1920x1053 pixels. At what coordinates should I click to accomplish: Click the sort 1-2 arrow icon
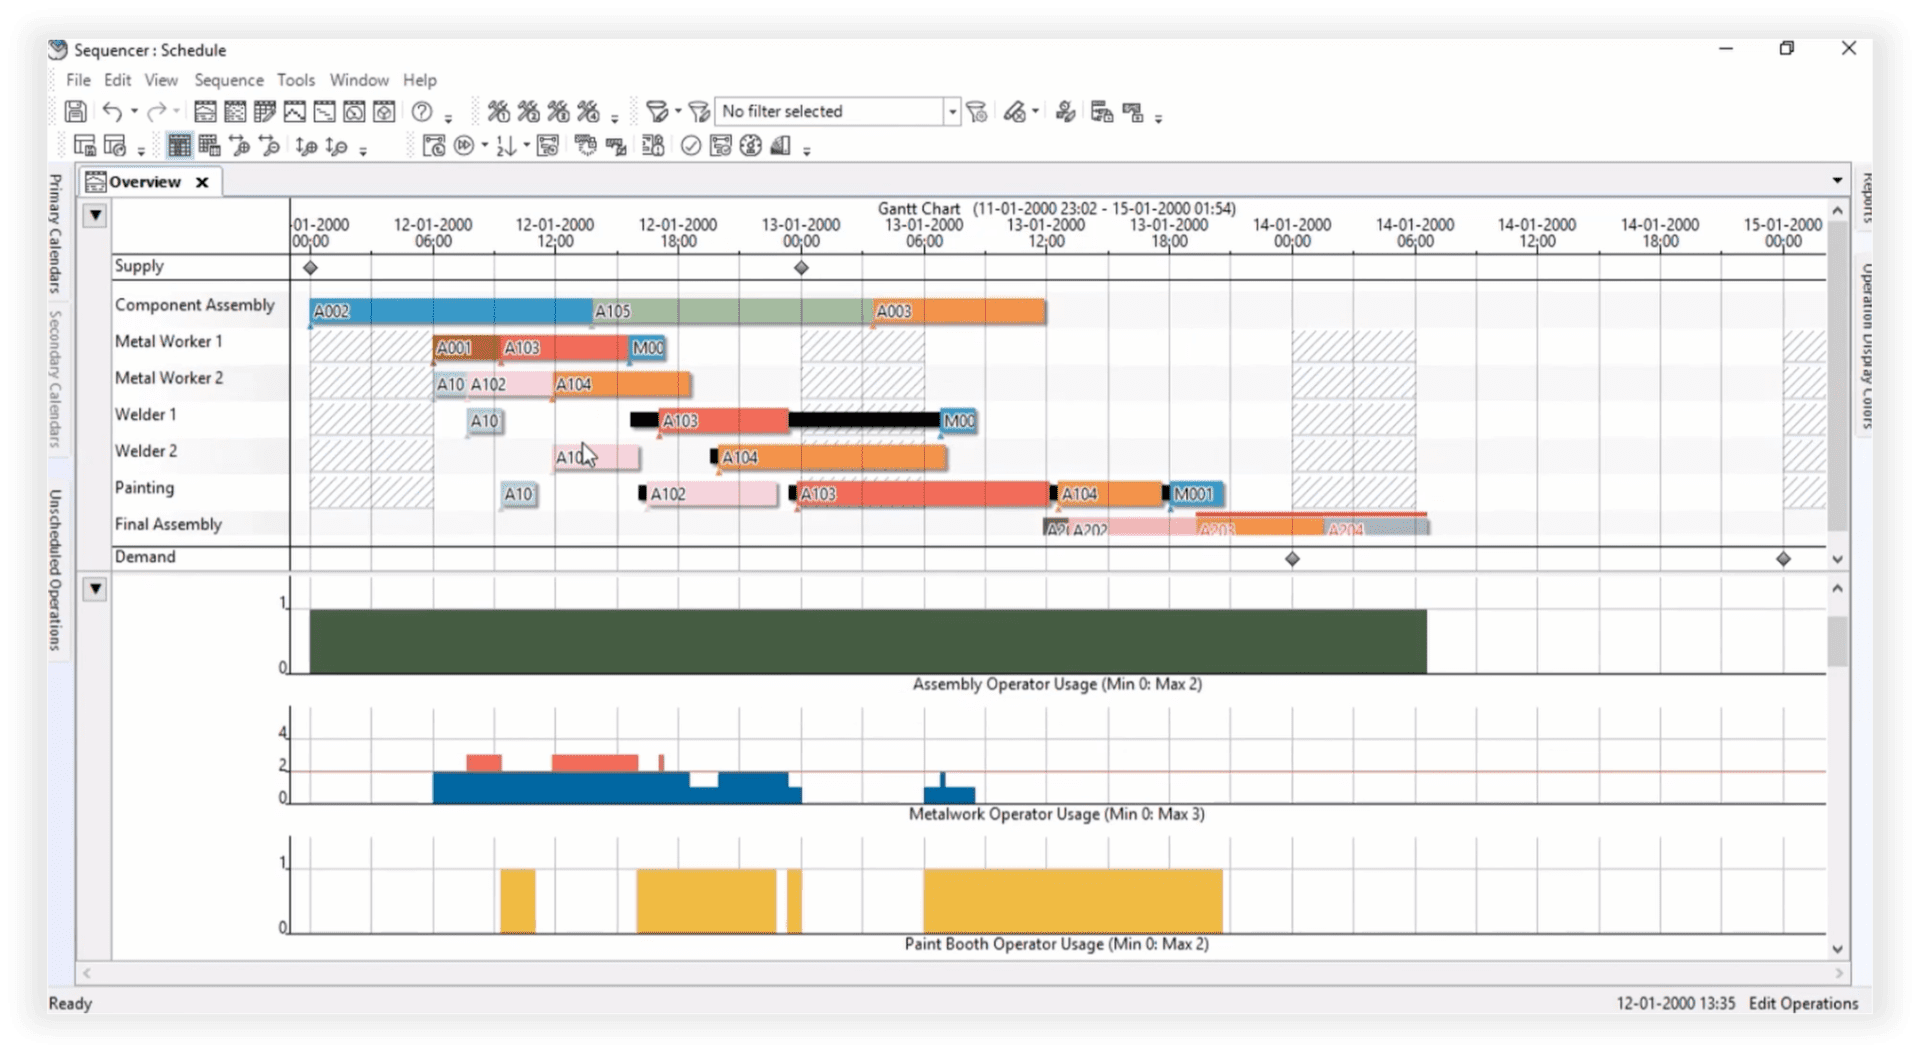(506, 146)
